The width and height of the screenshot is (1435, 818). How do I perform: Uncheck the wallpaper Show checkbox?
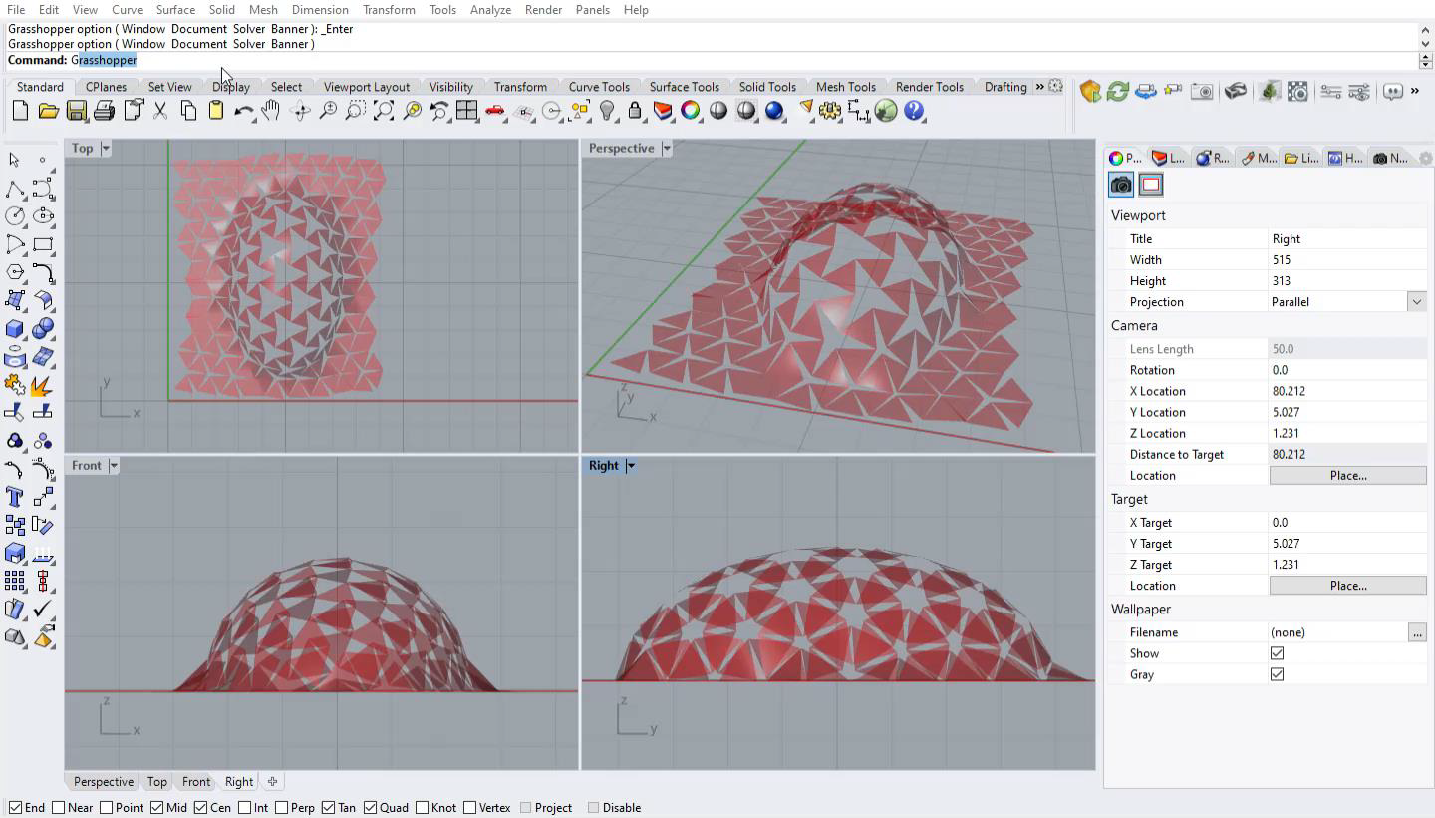1277,653
